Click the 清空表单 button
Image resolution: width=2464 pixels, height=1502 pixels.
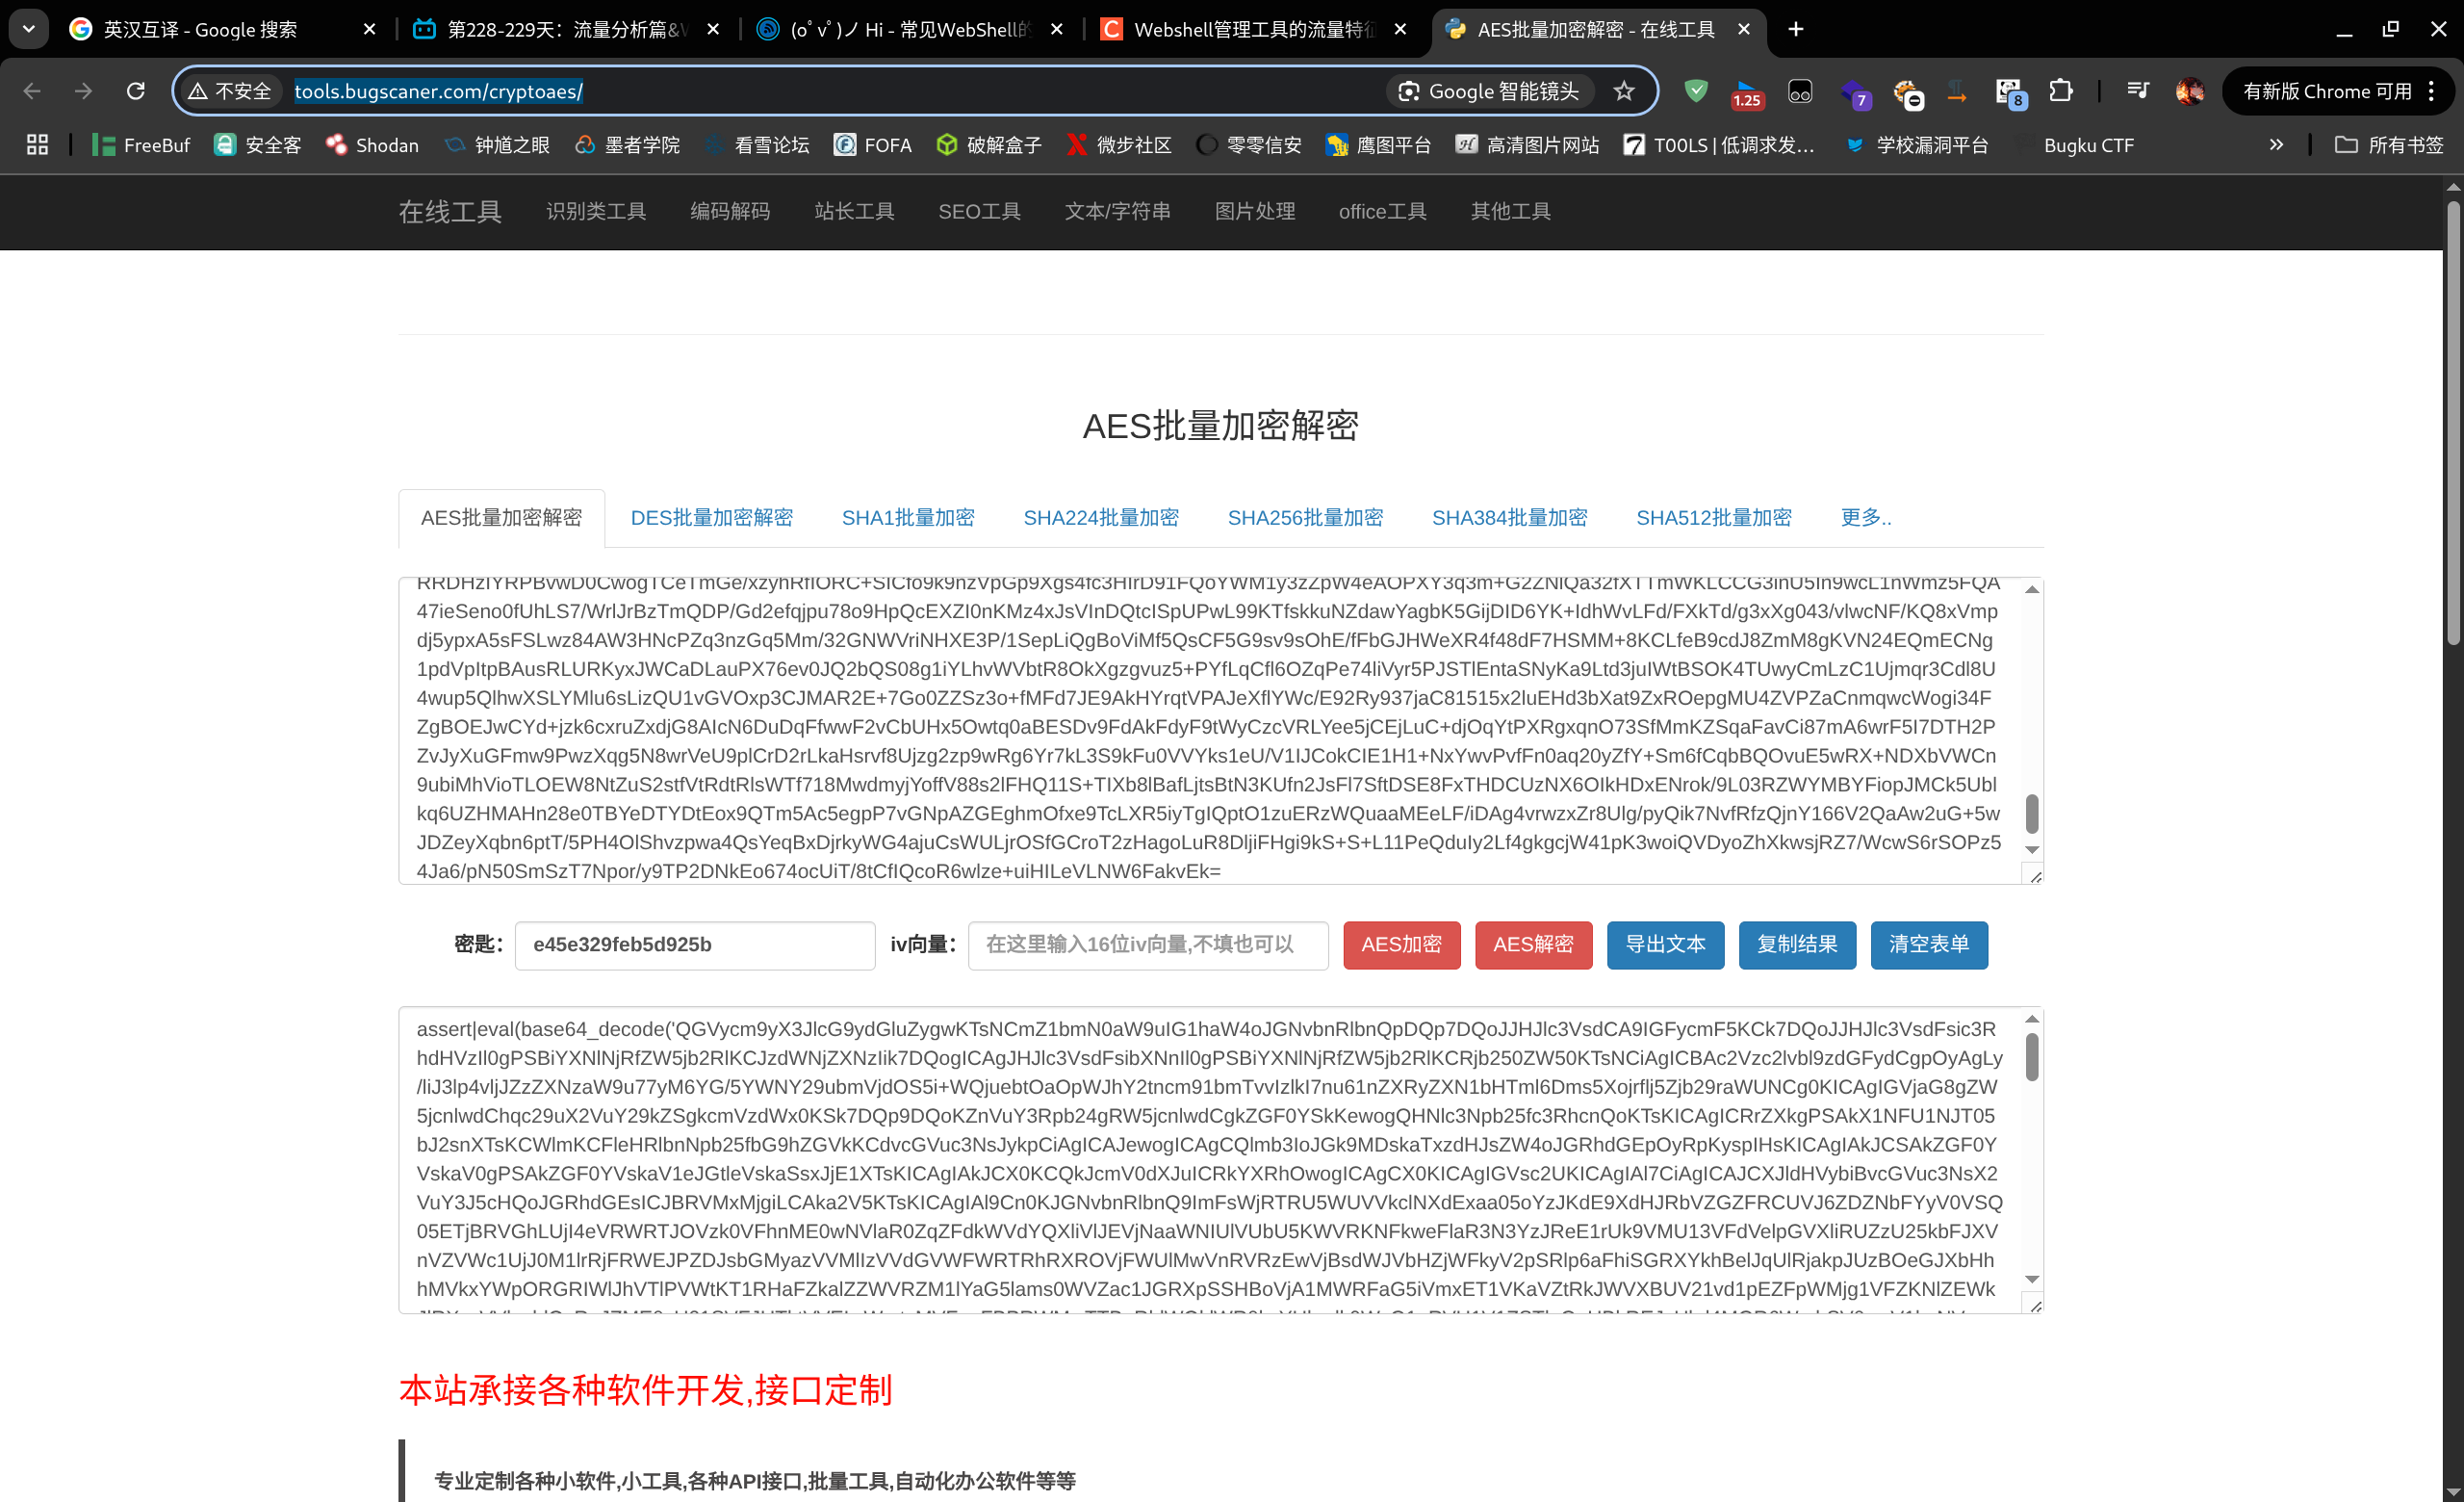tap(1928, 944)
